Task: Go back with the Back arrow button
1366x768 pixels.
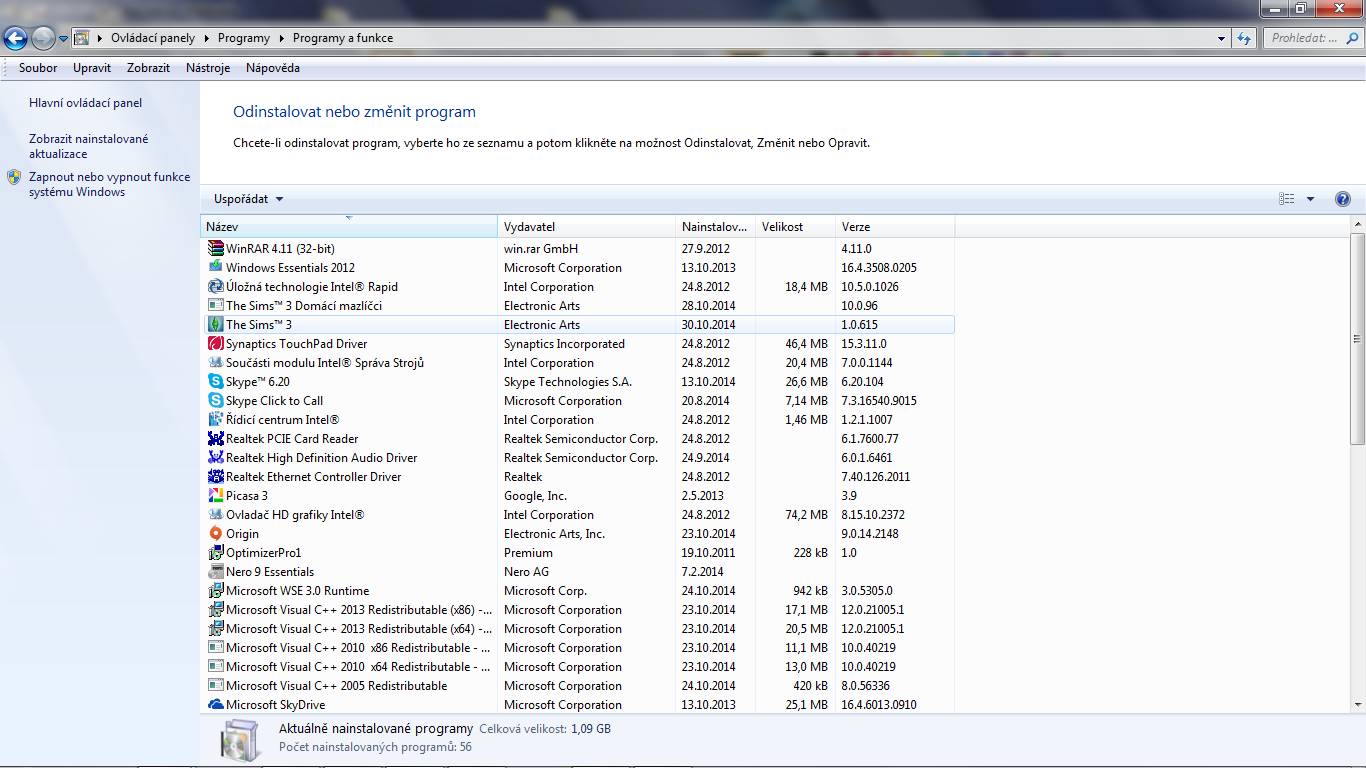Action: click(x=16, y=39)
